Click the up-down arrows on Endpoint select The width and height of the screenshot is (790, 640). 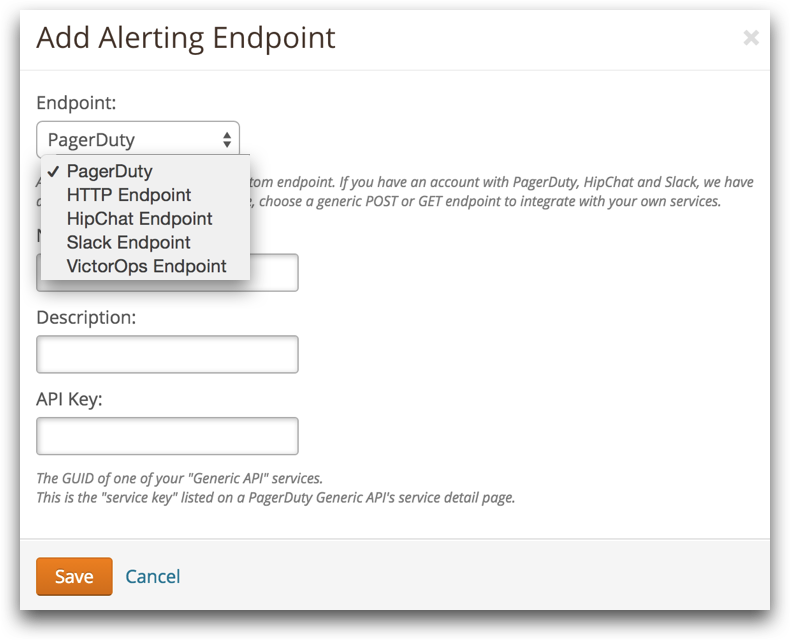point(228,140)
